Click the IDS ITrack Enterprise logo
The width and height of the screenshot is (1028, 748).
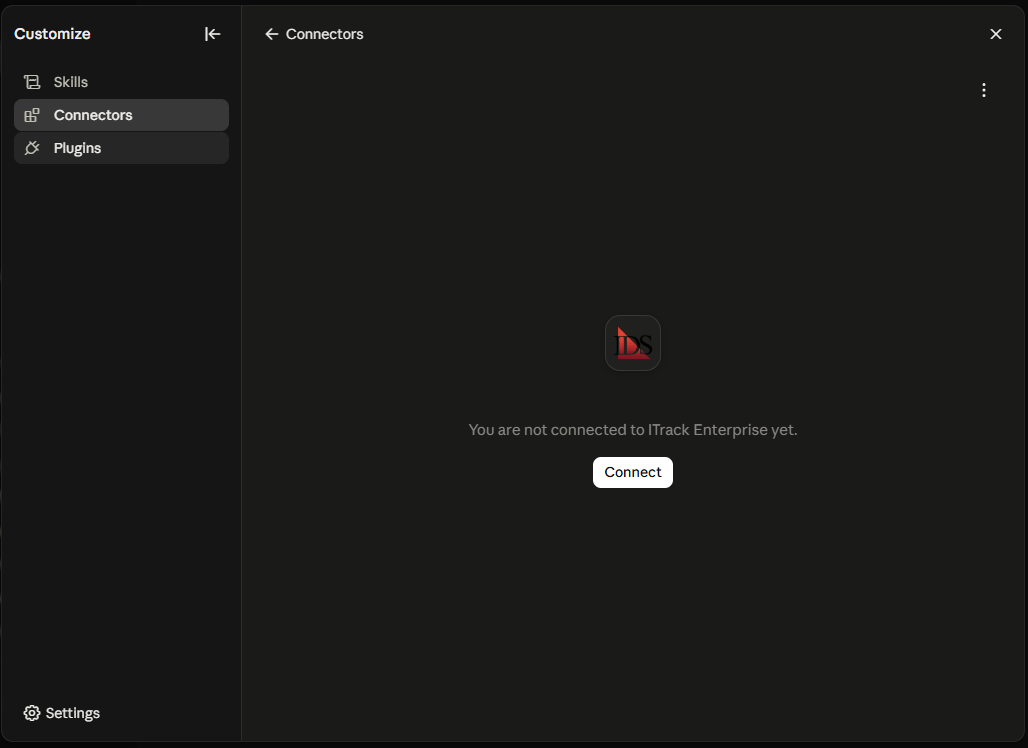tap(633, 343)
